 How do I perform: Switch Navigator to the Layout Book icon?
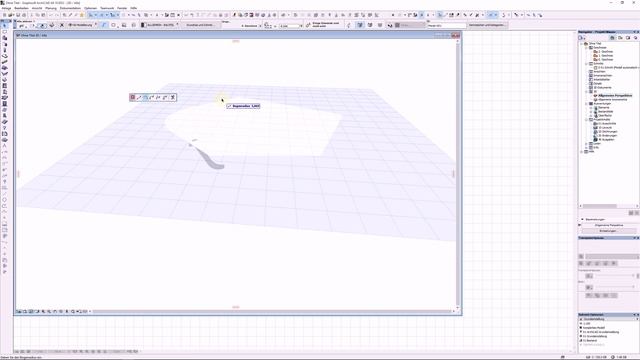tap(628, 38)
